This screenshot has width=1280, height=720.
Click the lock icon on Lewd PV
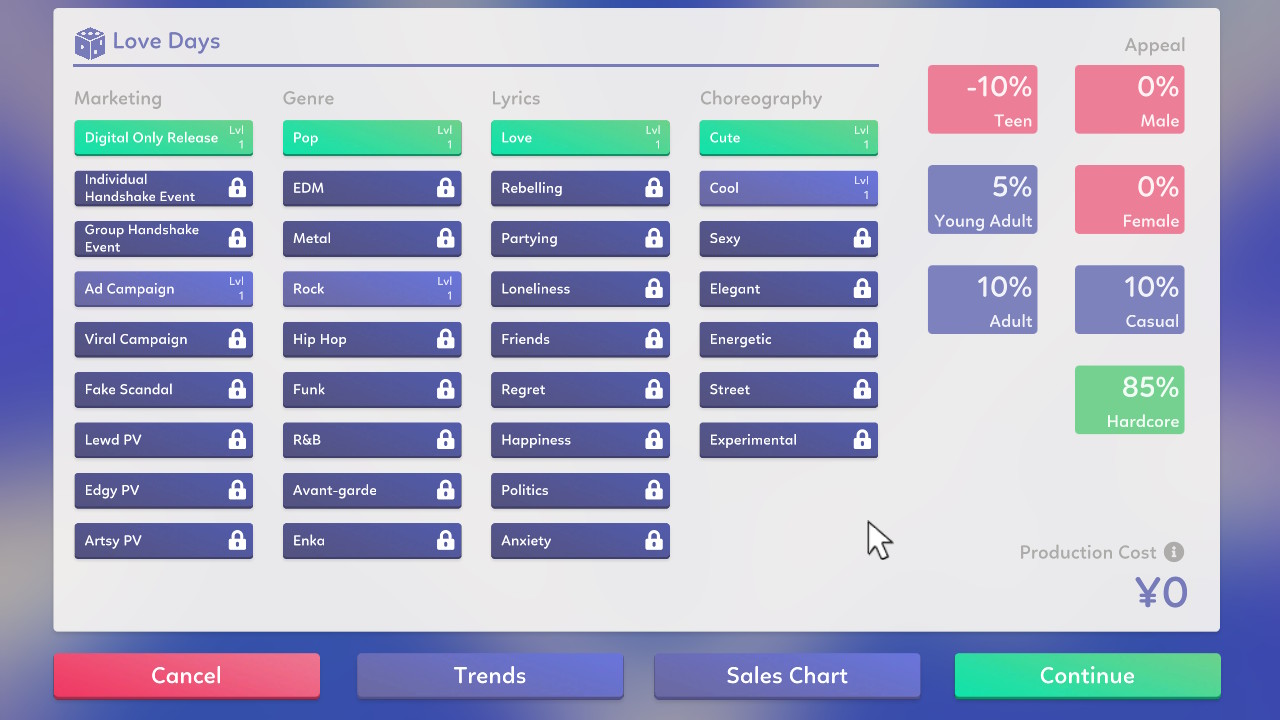click(237, 440)
